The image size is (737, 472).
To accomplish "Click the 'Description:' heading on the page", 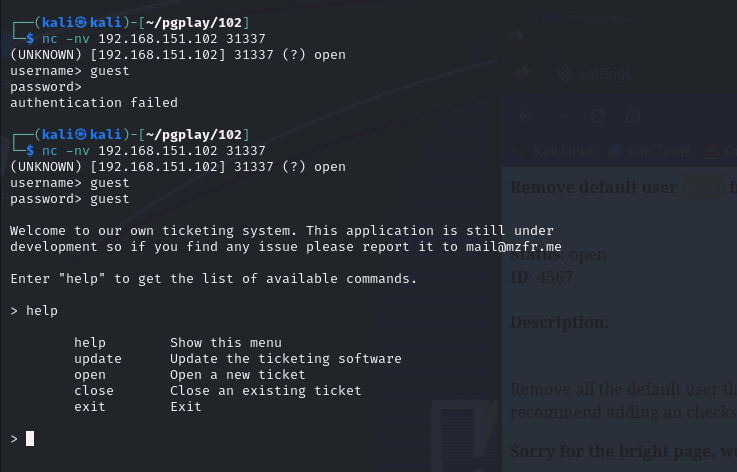I will 559,322.
